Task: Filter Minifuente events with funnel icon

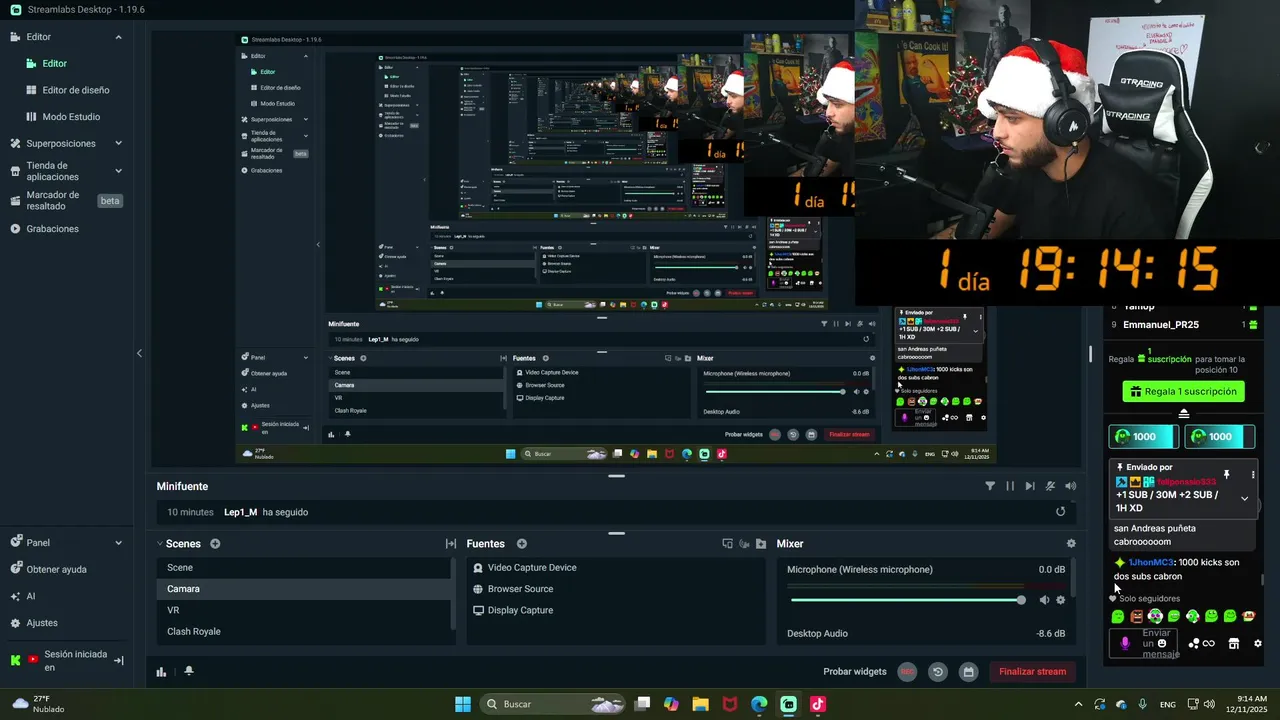Action: coord(990,486)
